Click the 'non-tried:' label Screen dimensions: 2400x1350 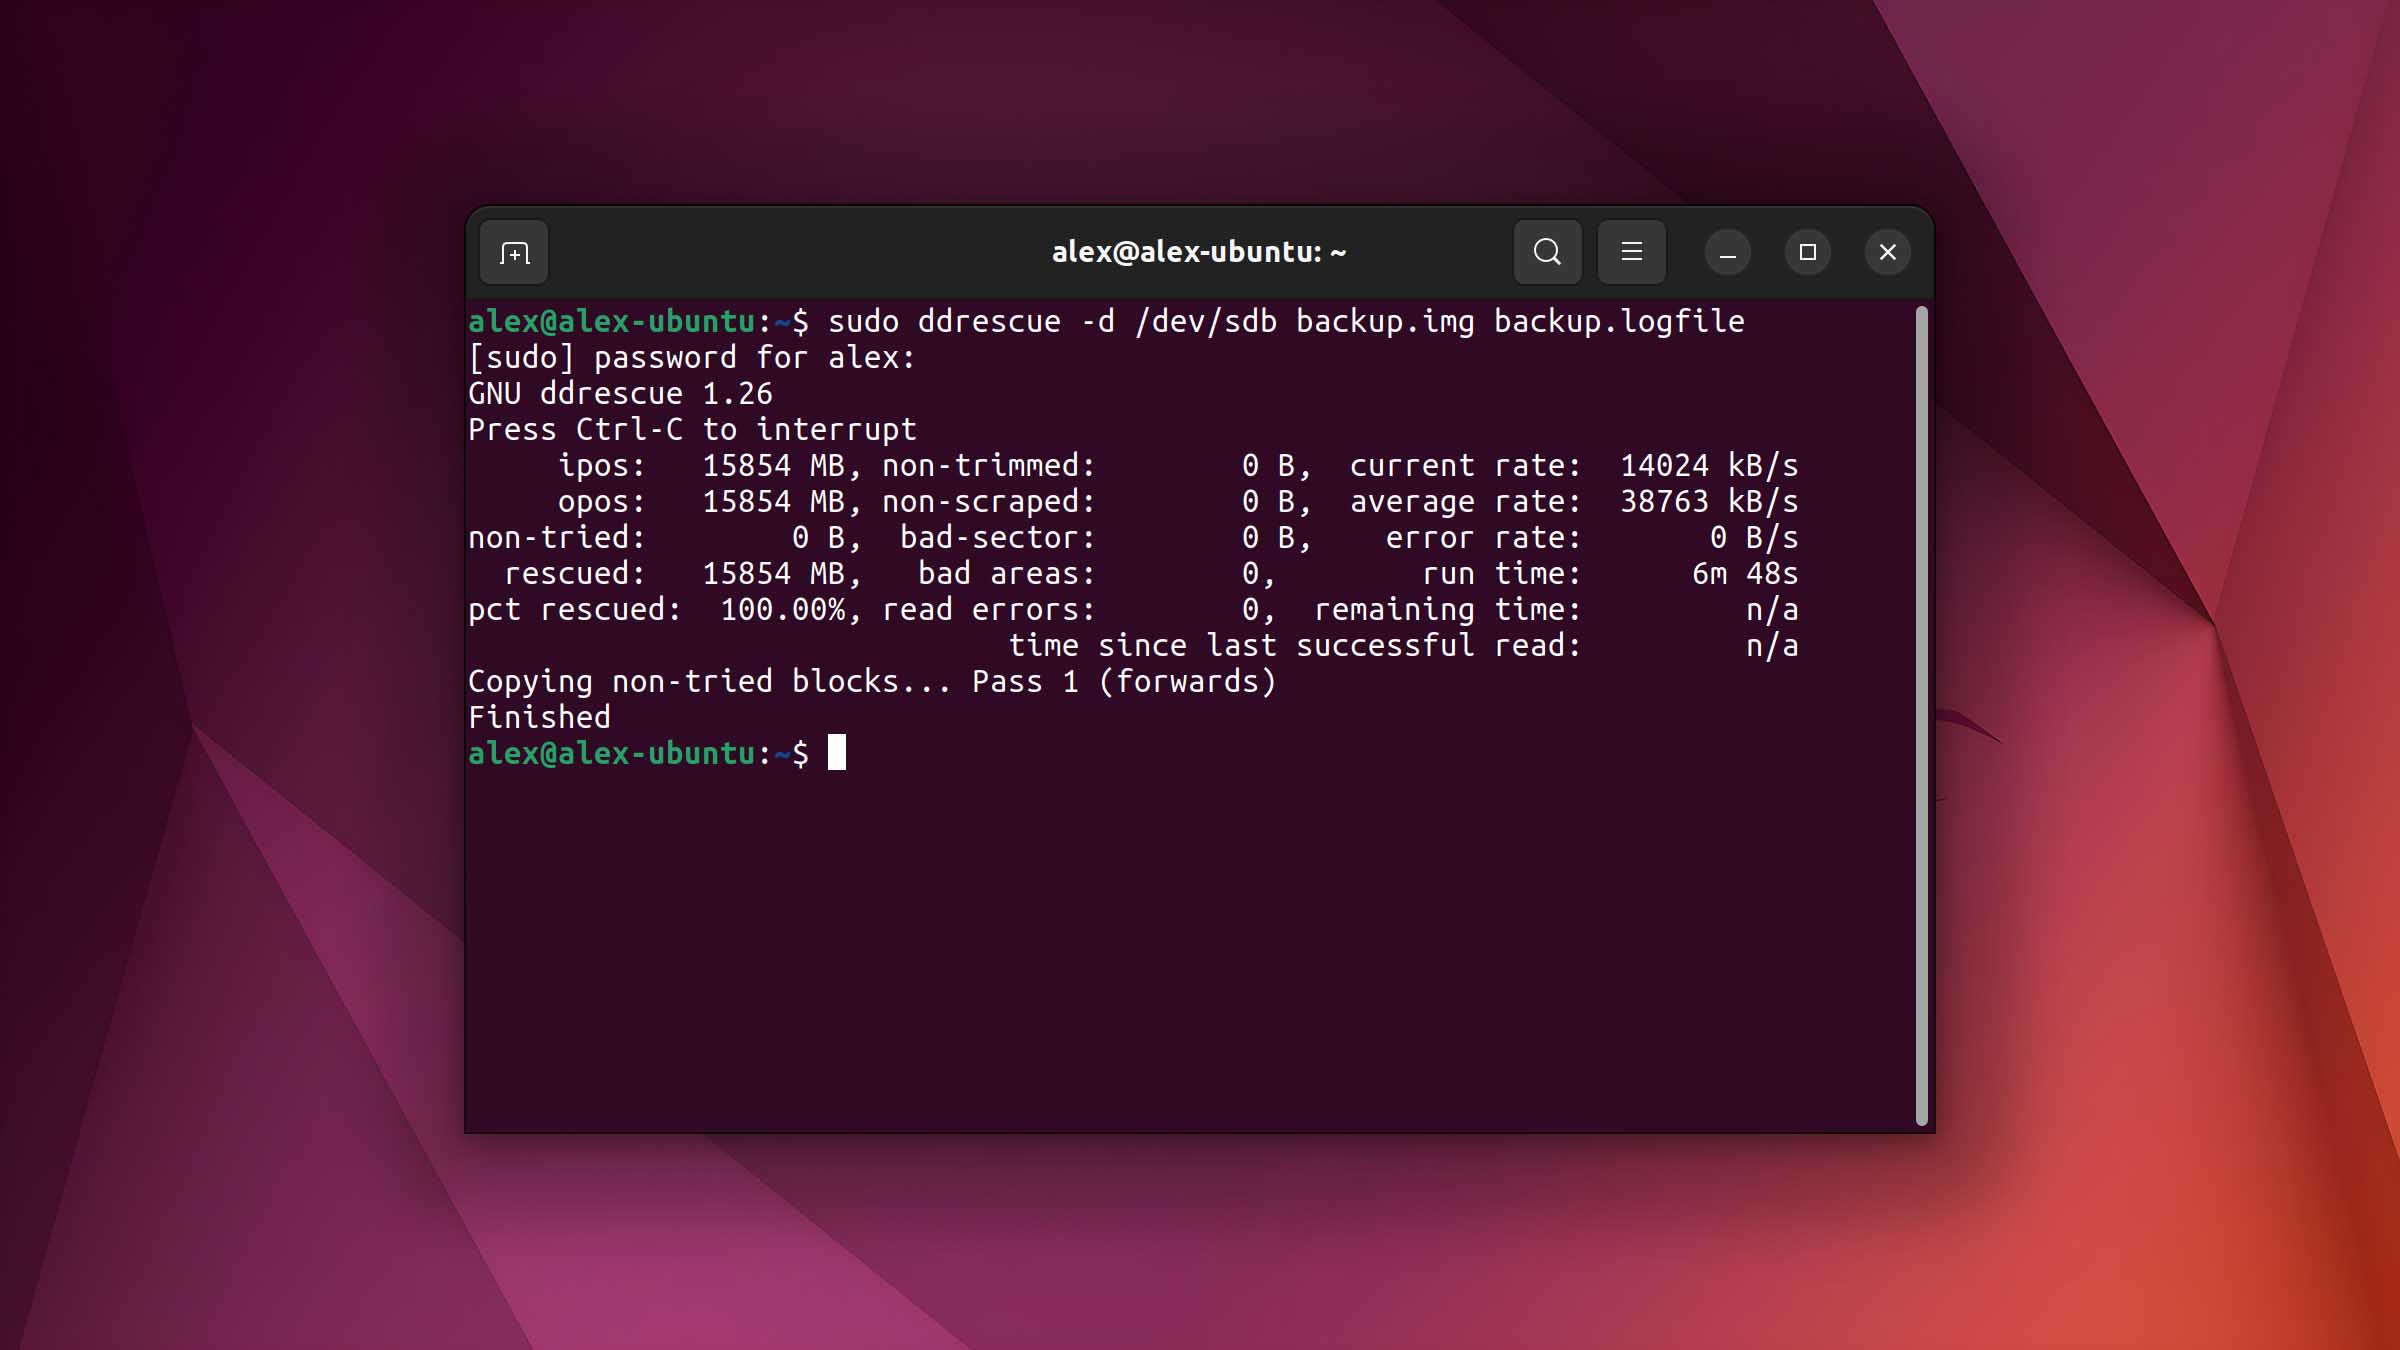click(557, 537)
